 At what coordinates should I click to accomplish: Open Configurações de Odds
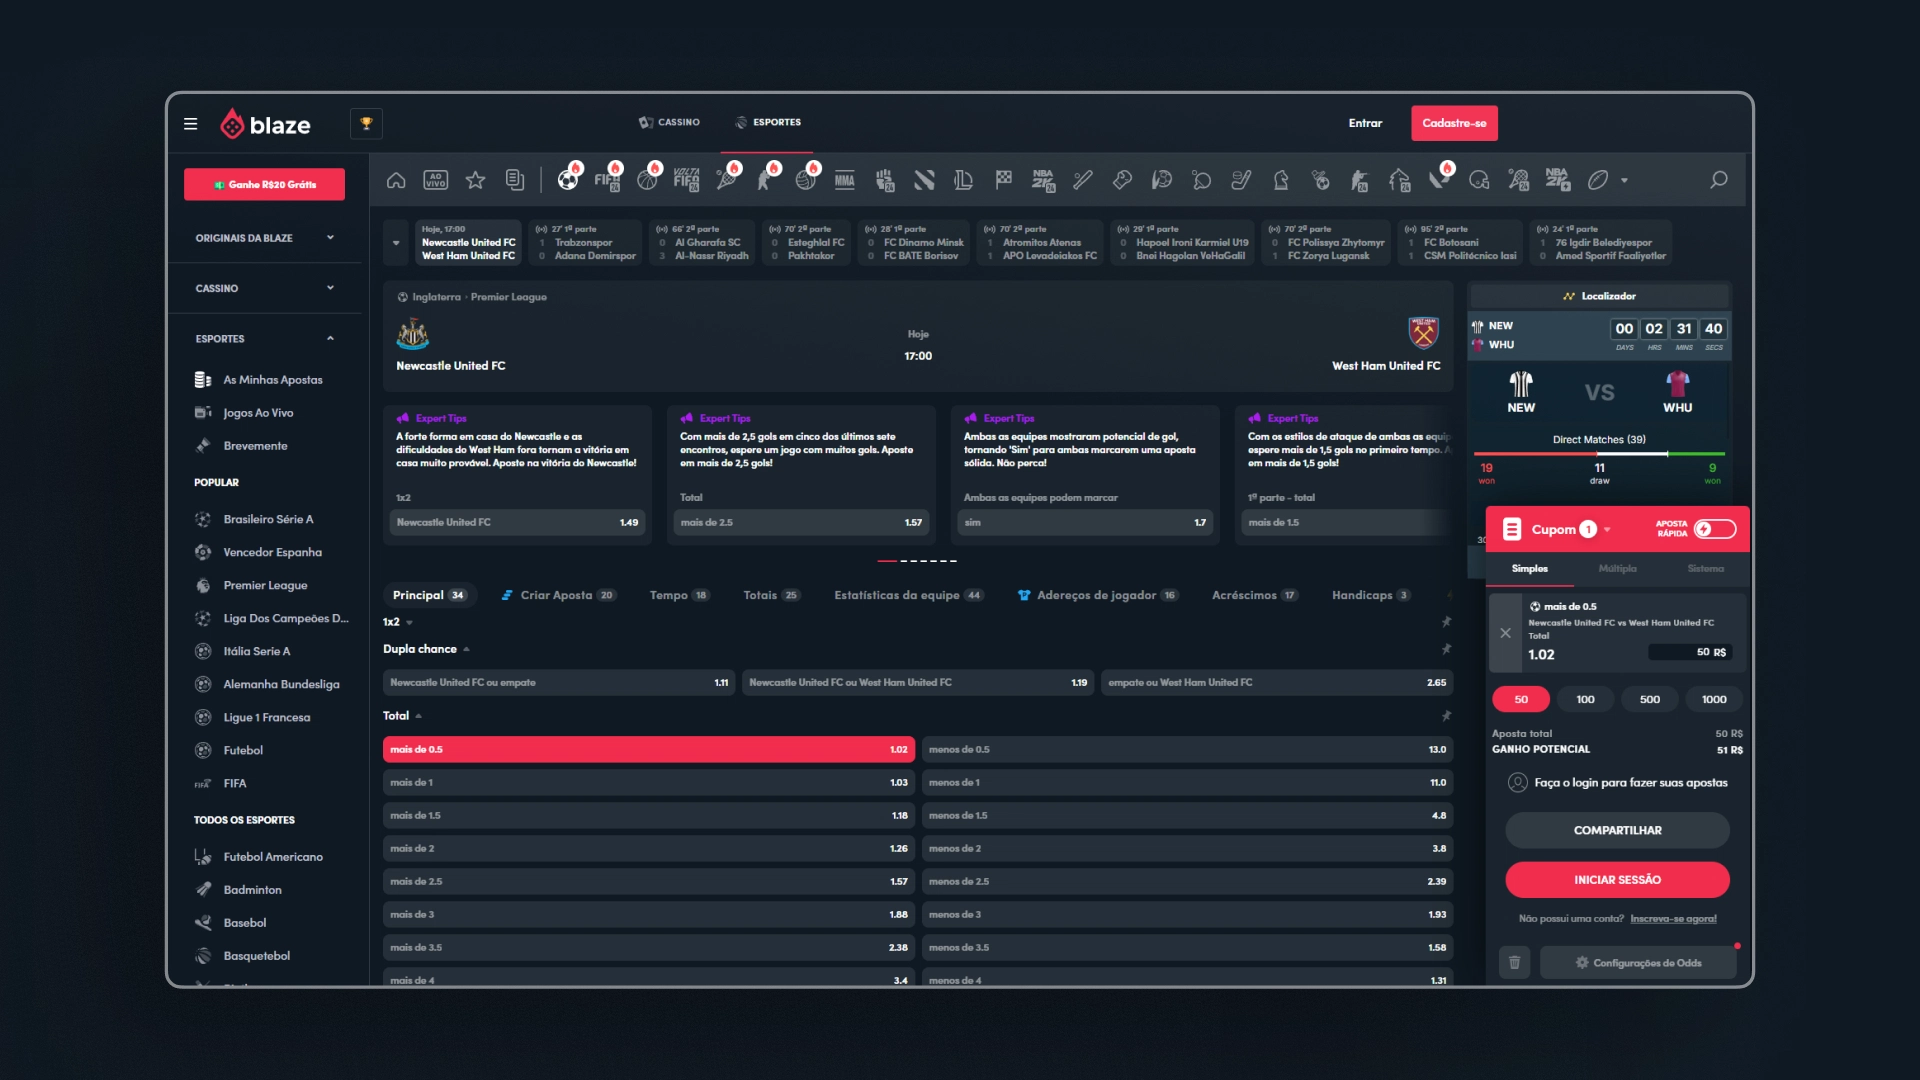[1638, 963]
